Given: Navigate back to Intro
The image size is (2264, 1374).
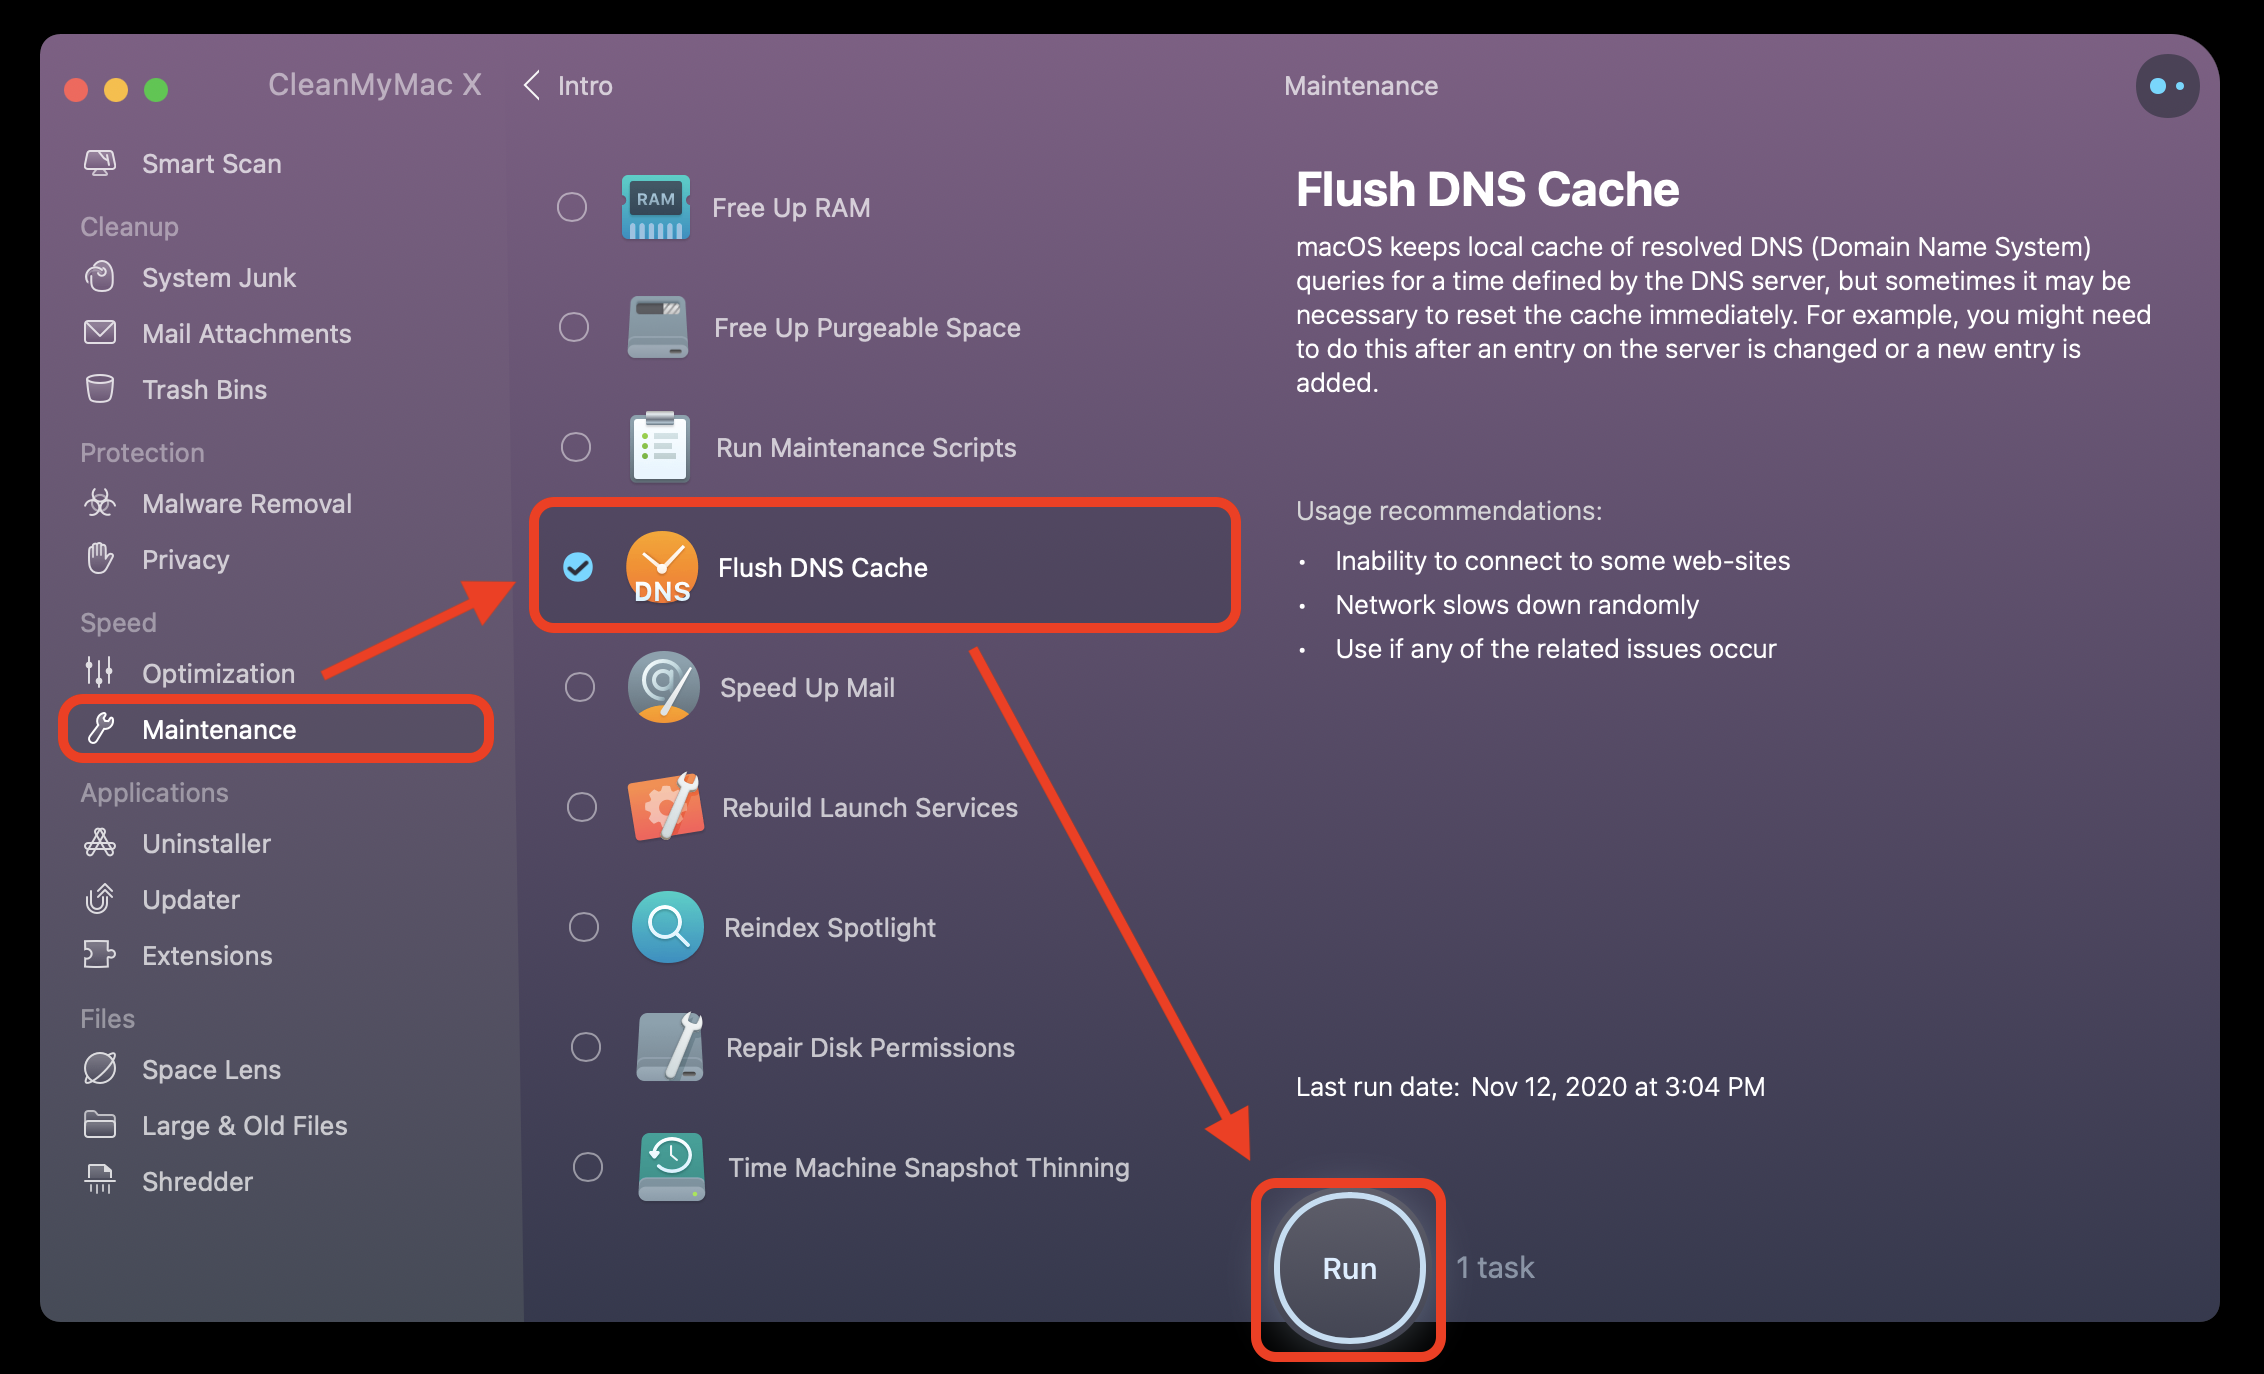Looking at the screenshot, I should [x=571, y=87].
